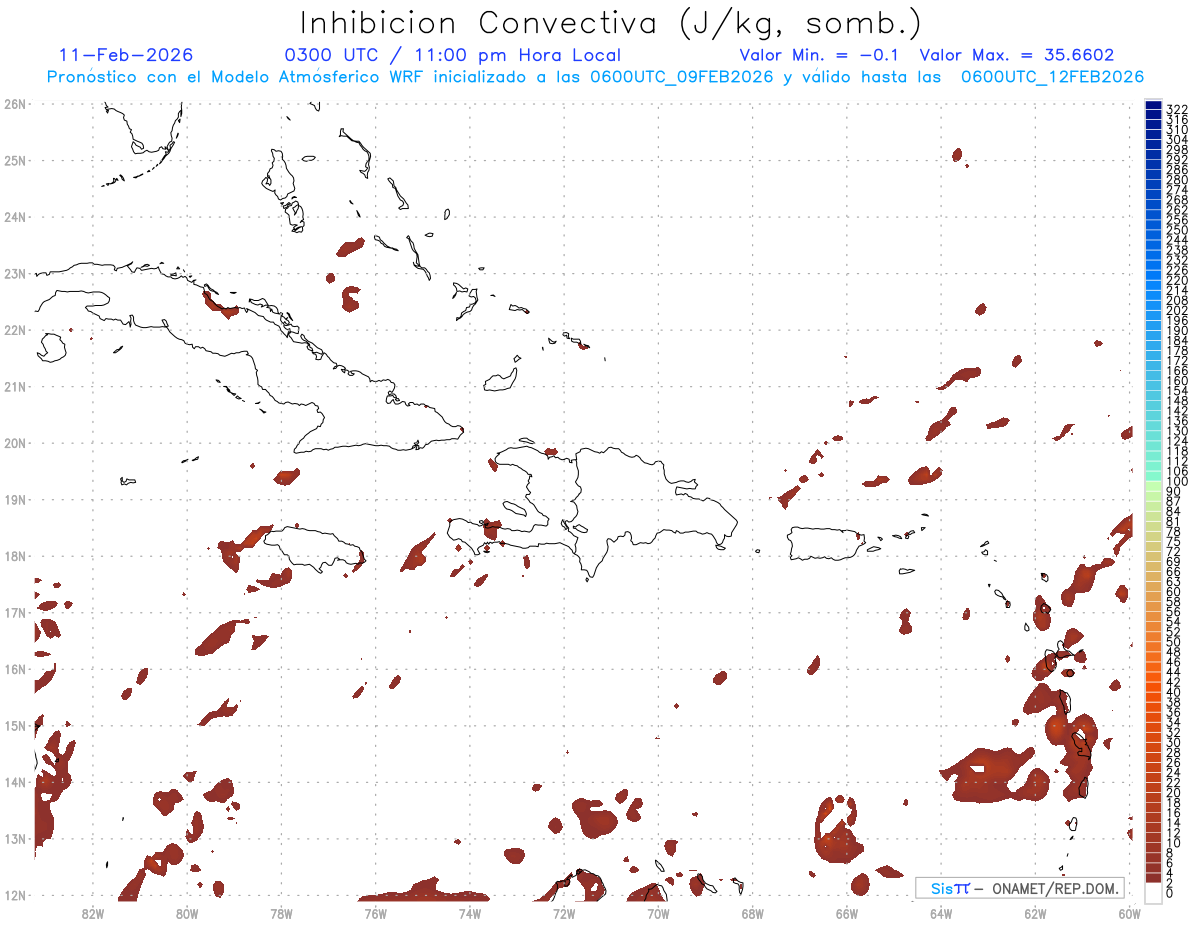
Task: Click the date "11-Feb-2026"
Action: point(126,55)
